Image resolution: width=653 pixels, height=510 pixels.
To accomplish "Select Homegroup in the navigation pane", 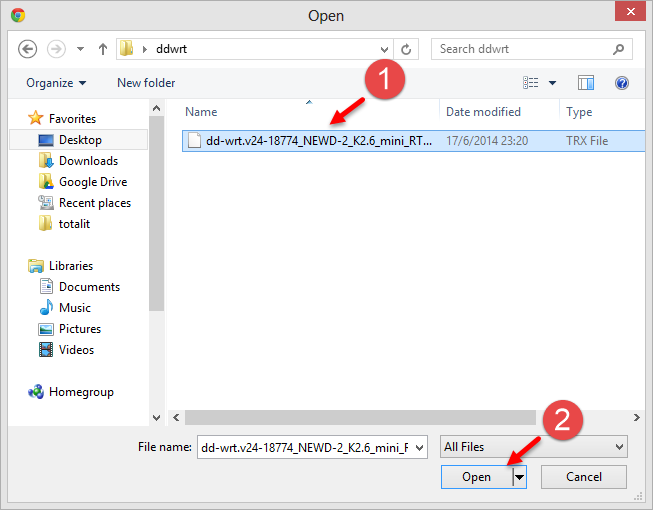I will [x=81, y=392].
